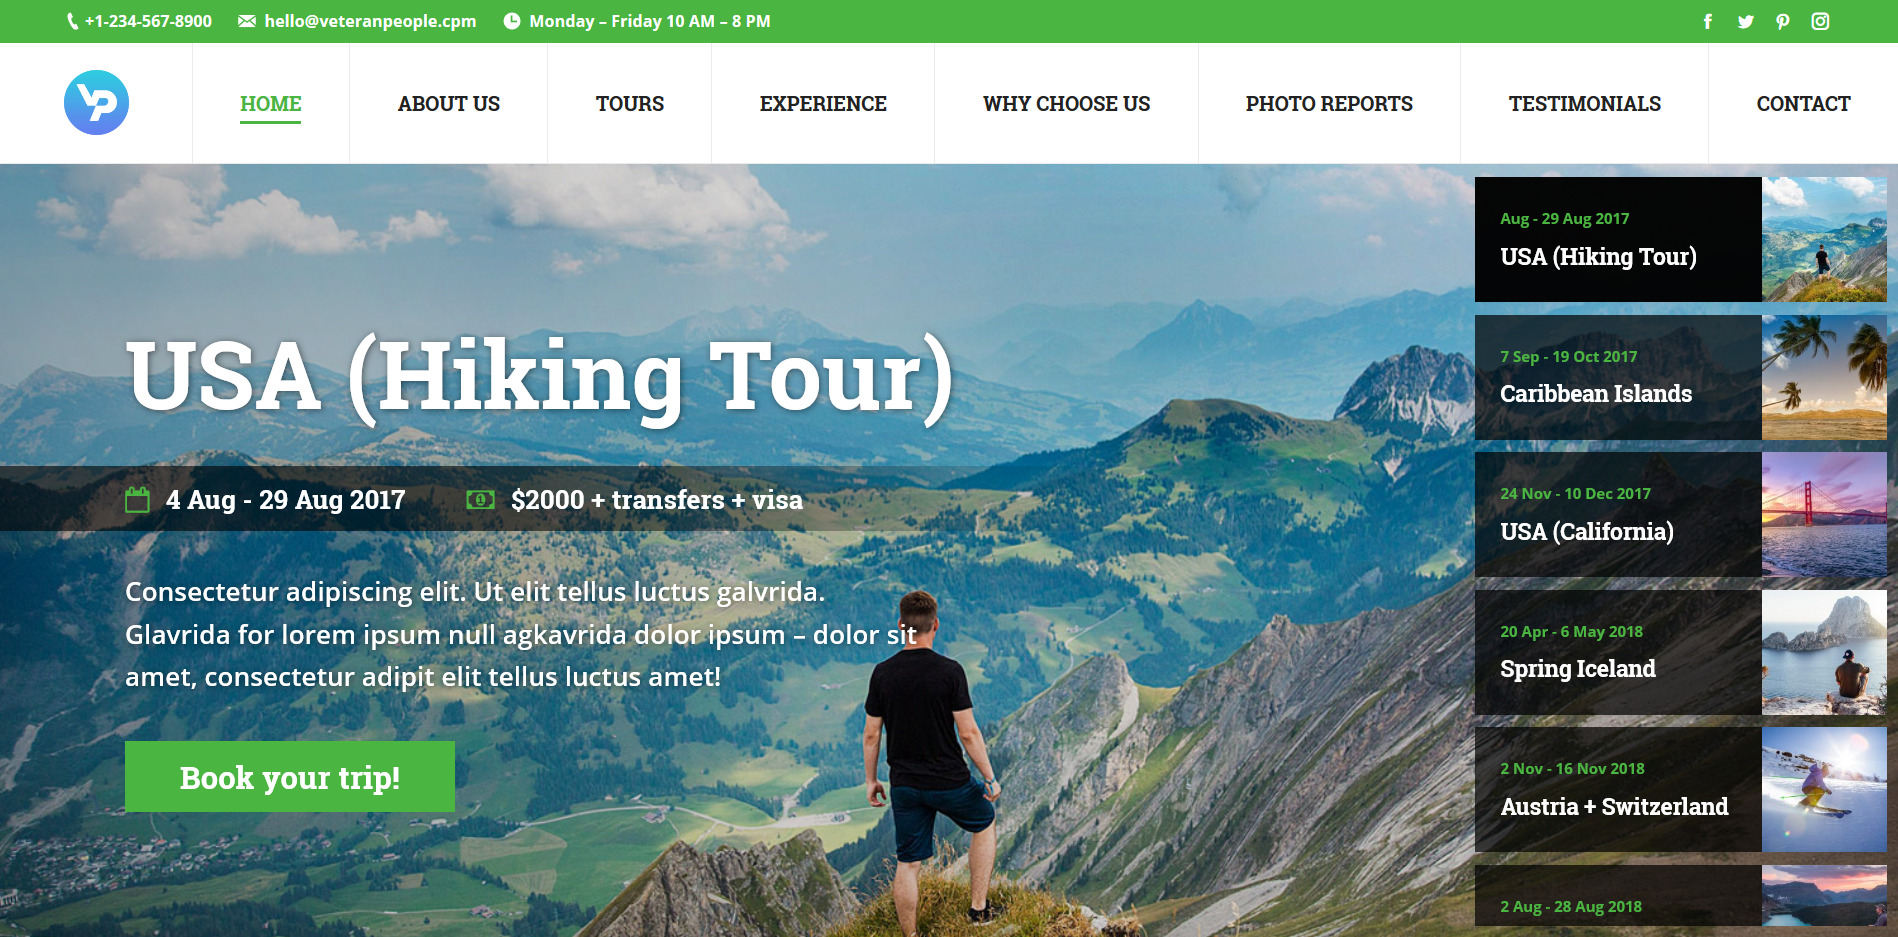The image size is (1898, 937).
Task: Open the Facebook social icon
Action: point(1708,21)
